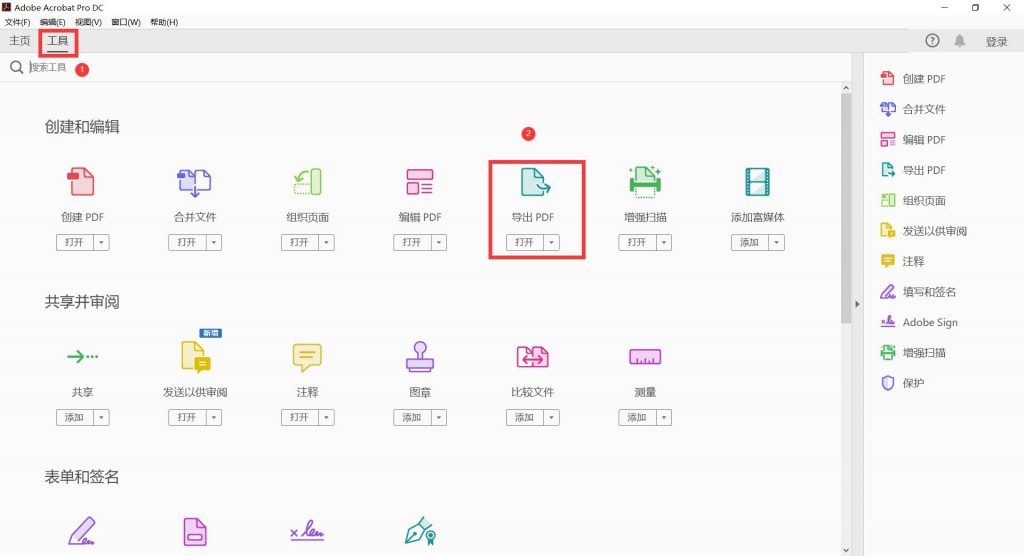Expand dropdown arrow under 图章

pos(439,417)
